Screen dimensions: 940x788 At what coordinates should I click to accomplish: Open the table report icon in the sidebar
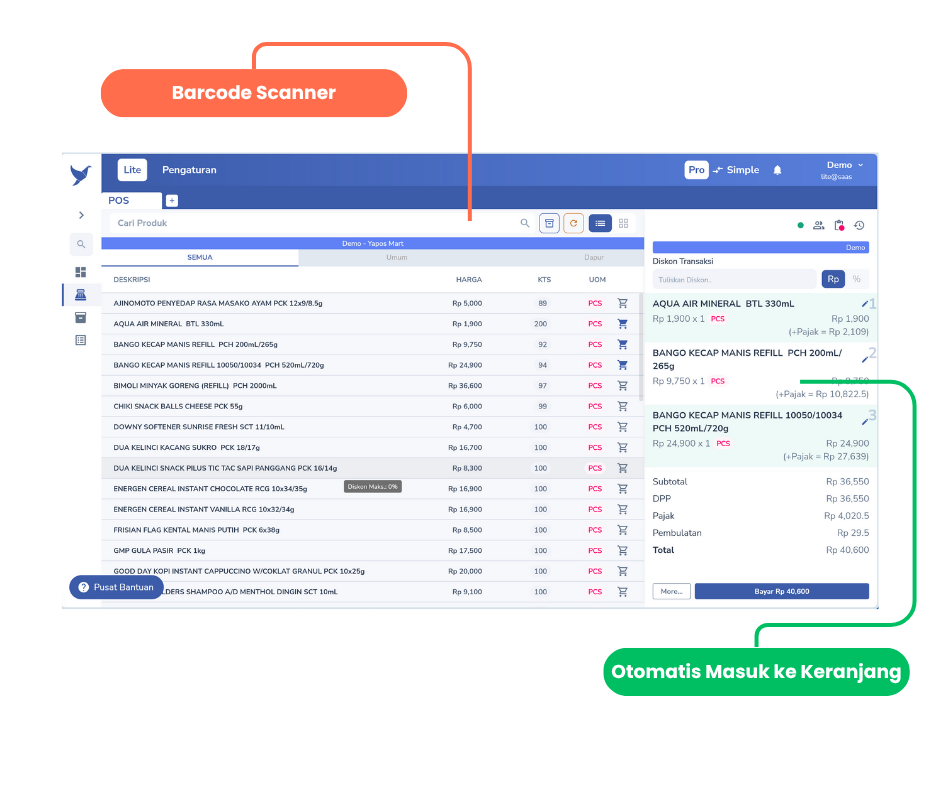pos(81,340)
